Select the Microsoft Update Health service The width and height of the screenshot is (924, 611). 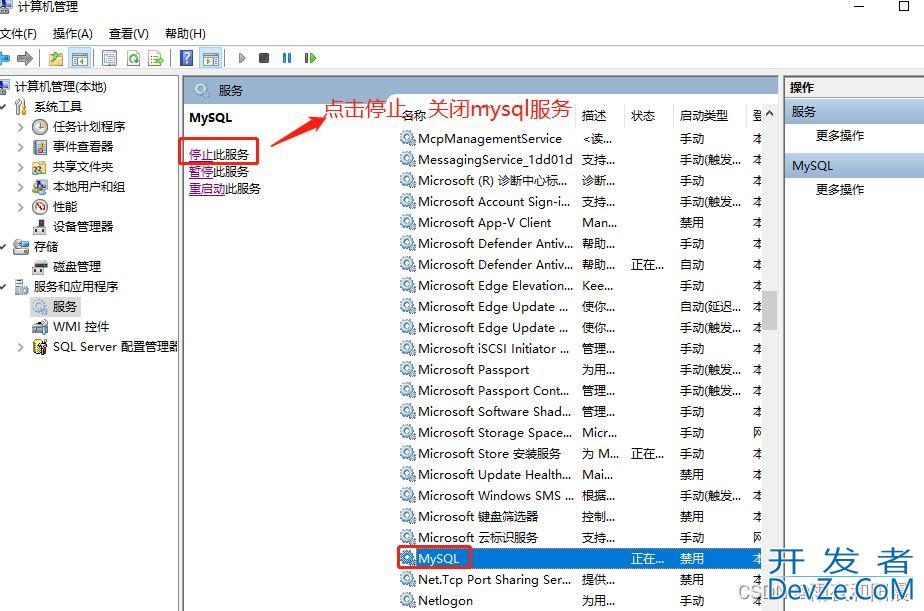580,474
